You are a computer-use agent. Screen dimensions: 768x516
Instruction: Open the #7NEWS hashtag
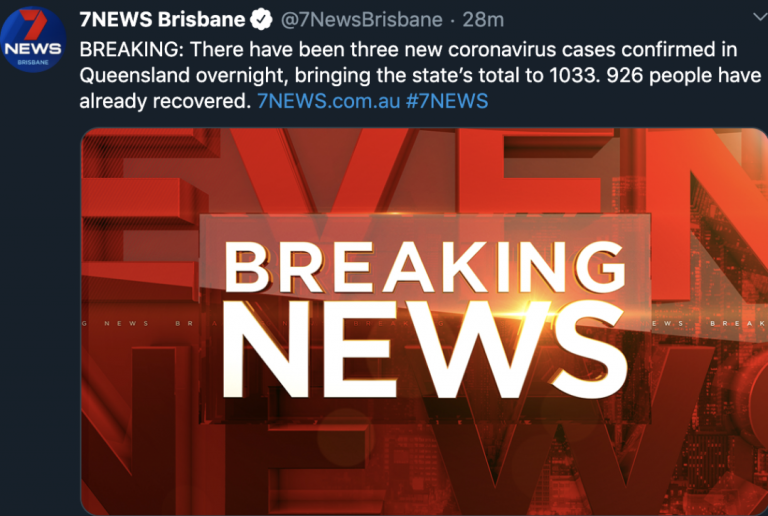point(447,101)
